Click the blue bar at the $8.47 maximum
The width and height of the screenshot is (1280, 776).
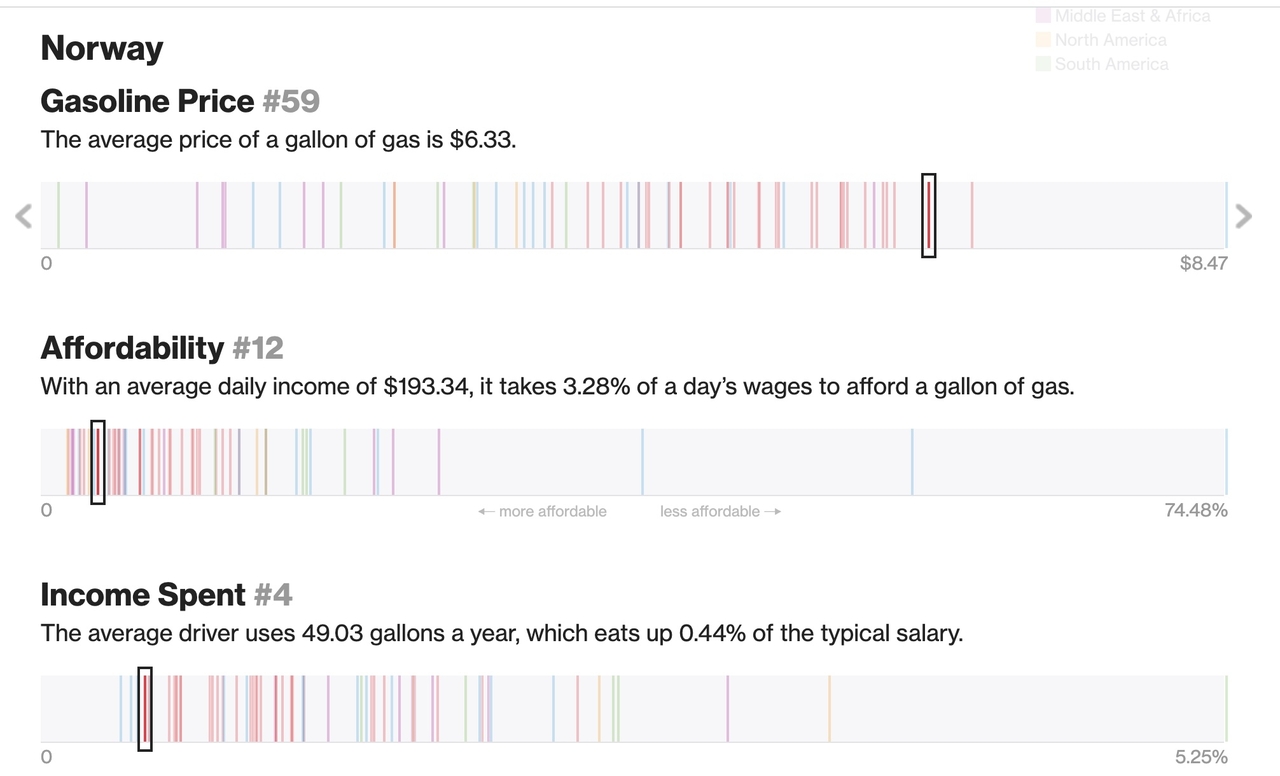pyautogui.click(x=1226, y=215)
